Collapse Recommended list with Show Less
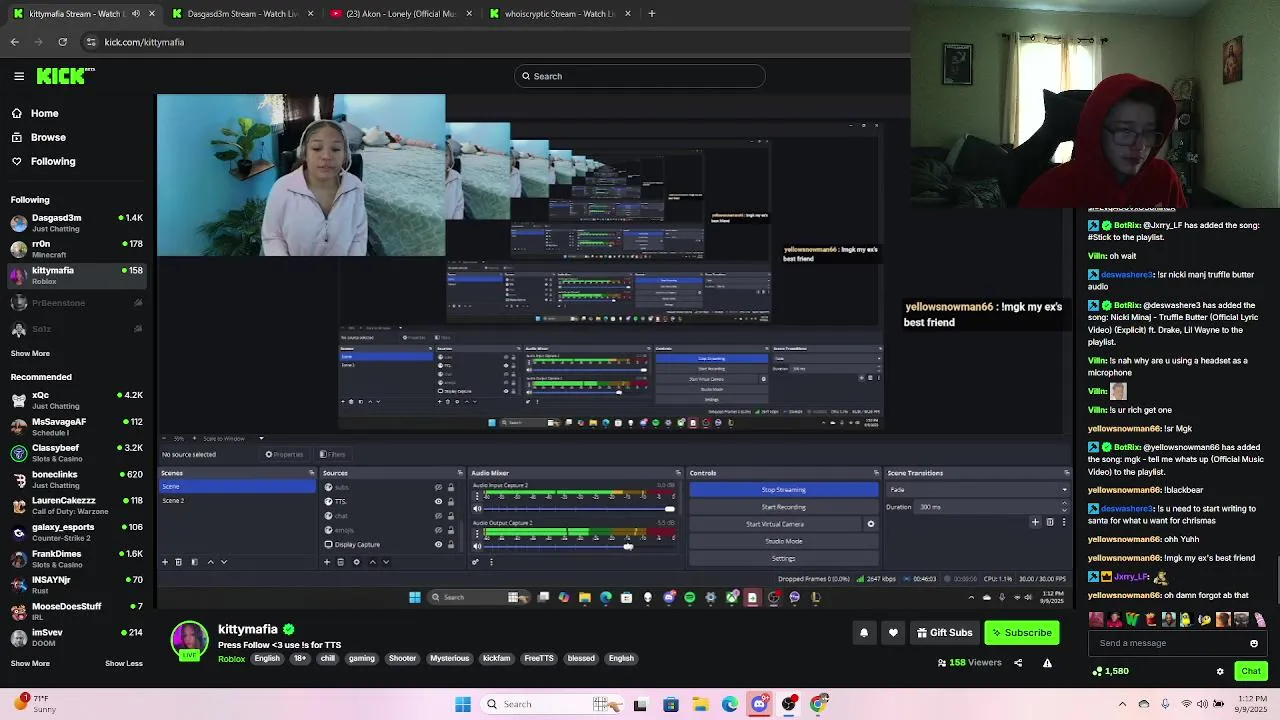Screen dimensions: 1280x720 point(124,663)
